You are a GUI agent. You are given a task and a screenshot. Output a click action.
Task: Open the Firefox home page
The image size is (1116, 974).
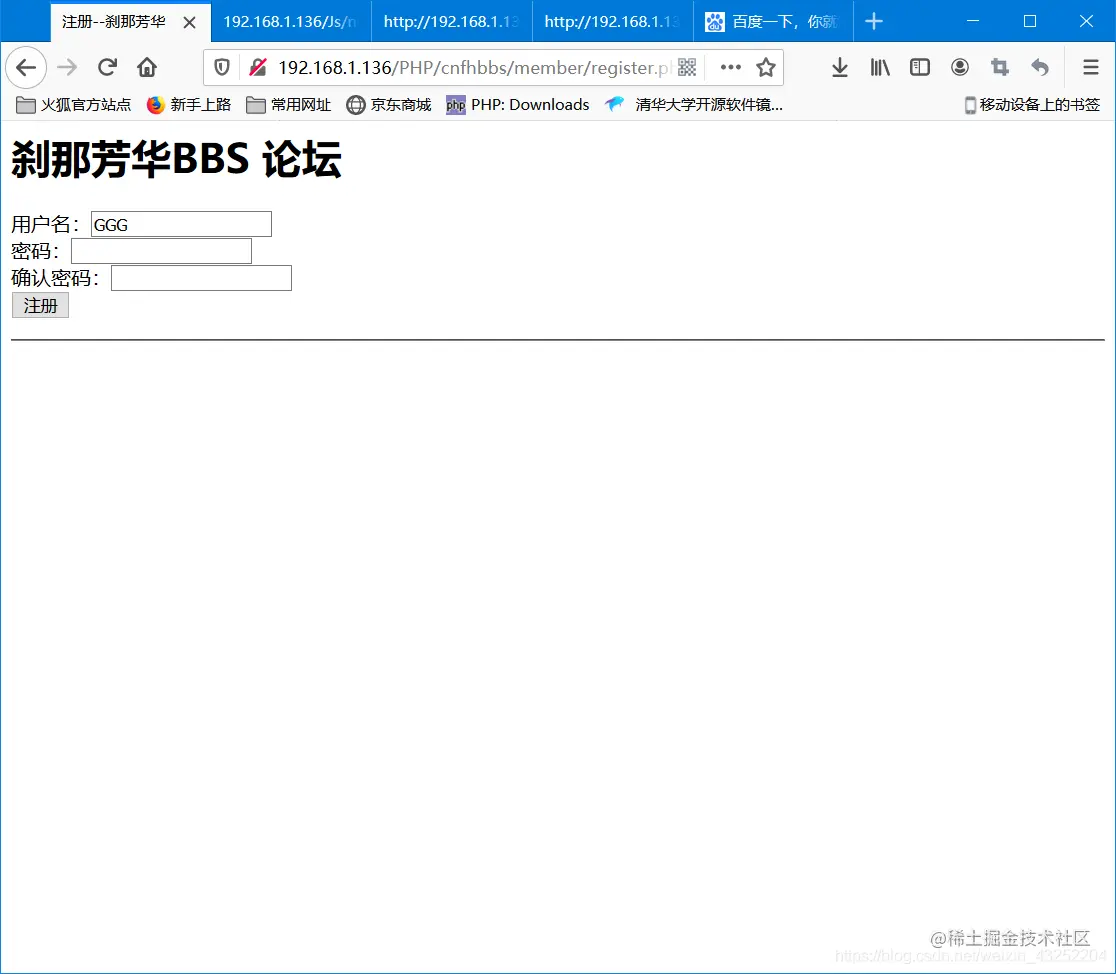coord(147,68)
